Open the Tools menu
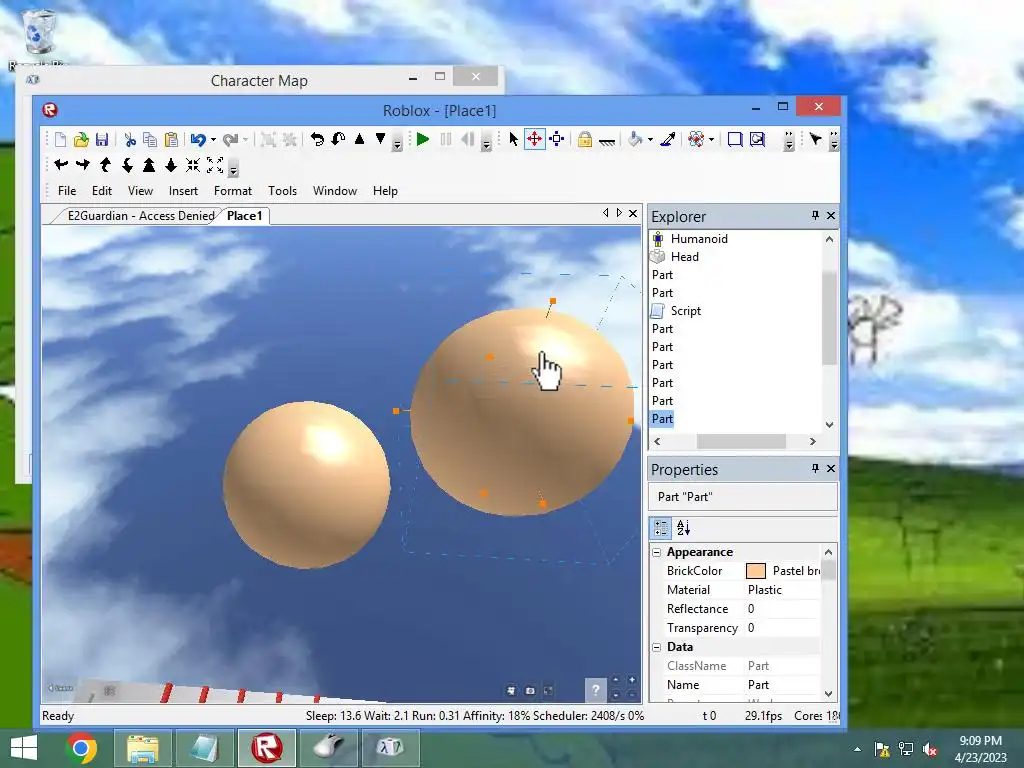1024x768 pixels. (x=282, y=191)
